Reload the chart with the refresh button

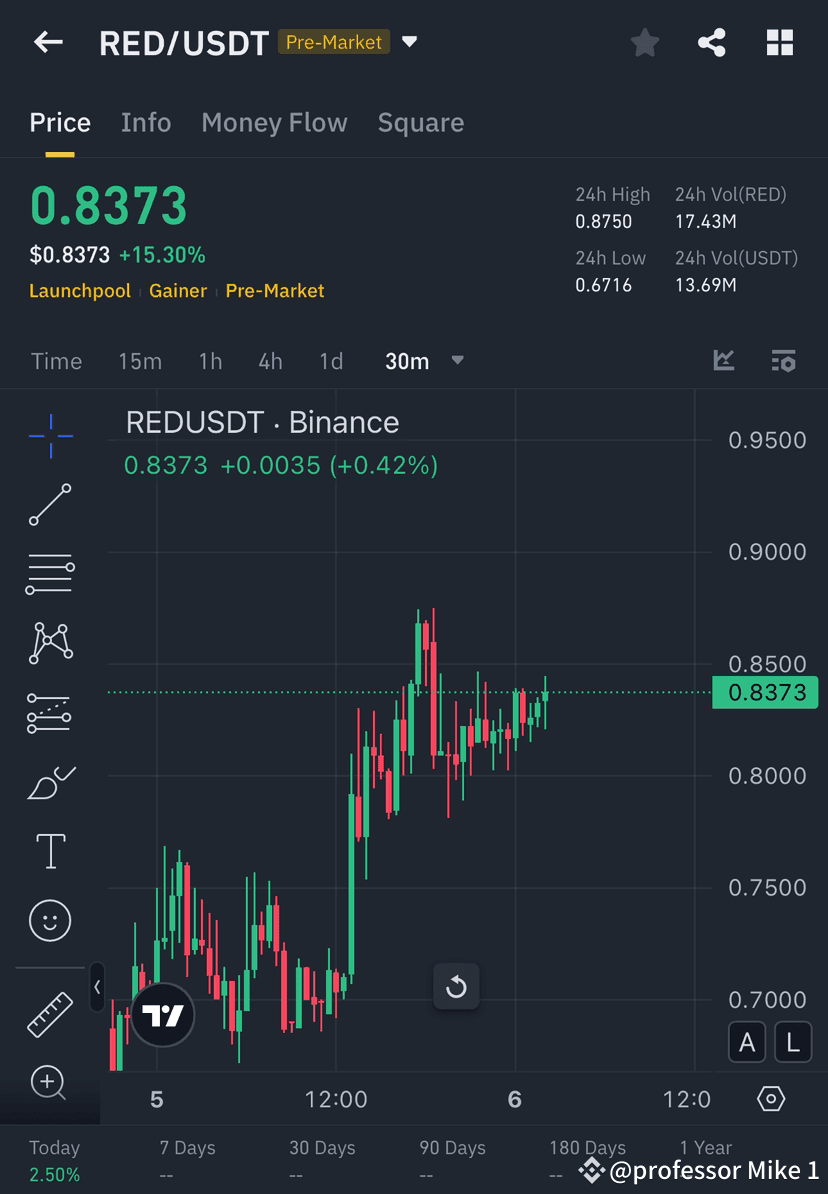coord(456,987)
